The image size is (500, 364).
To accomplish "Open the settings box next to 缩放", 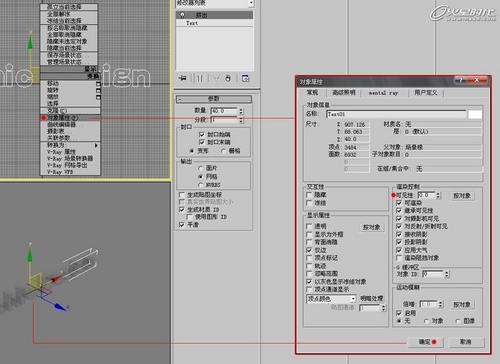I will coord(98,97).
